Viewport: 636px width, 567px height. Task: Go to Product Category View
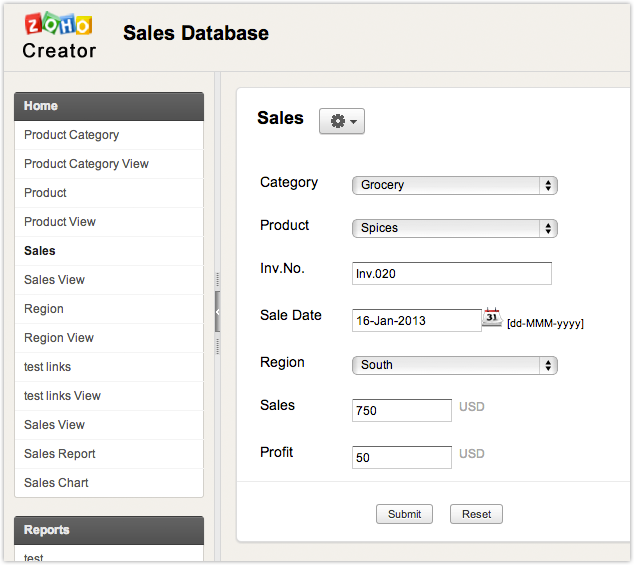pyautogui.click(x=86, y=164)
